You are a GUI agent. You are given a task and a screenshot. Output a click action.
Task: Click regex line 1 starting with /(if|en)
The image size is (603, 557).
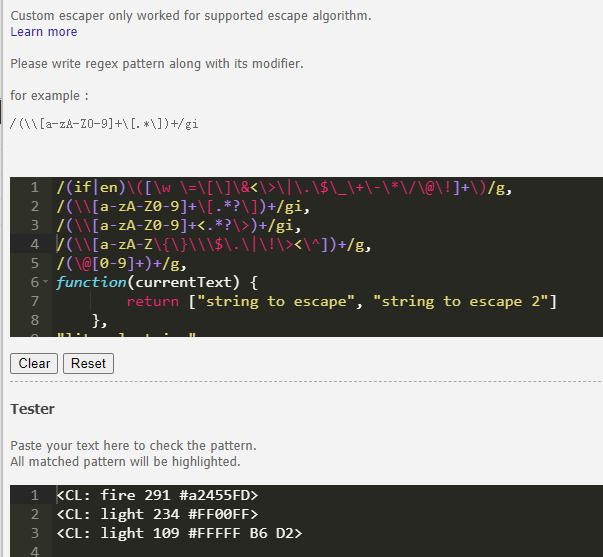pos(284,188)
